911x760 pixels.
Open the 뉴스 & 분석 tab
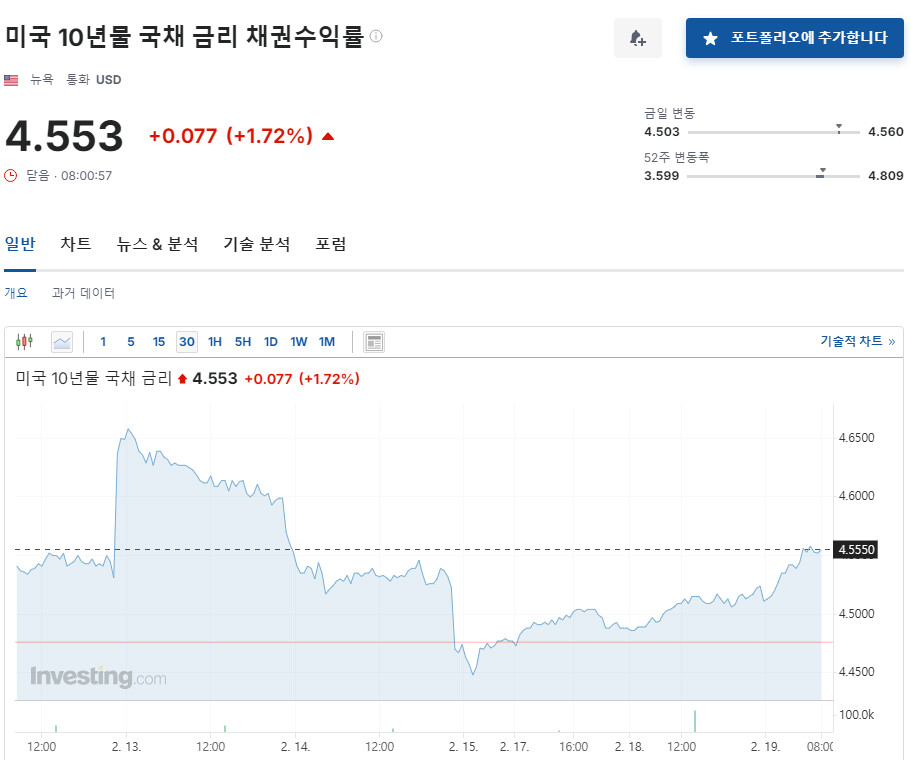click(157, 244)
